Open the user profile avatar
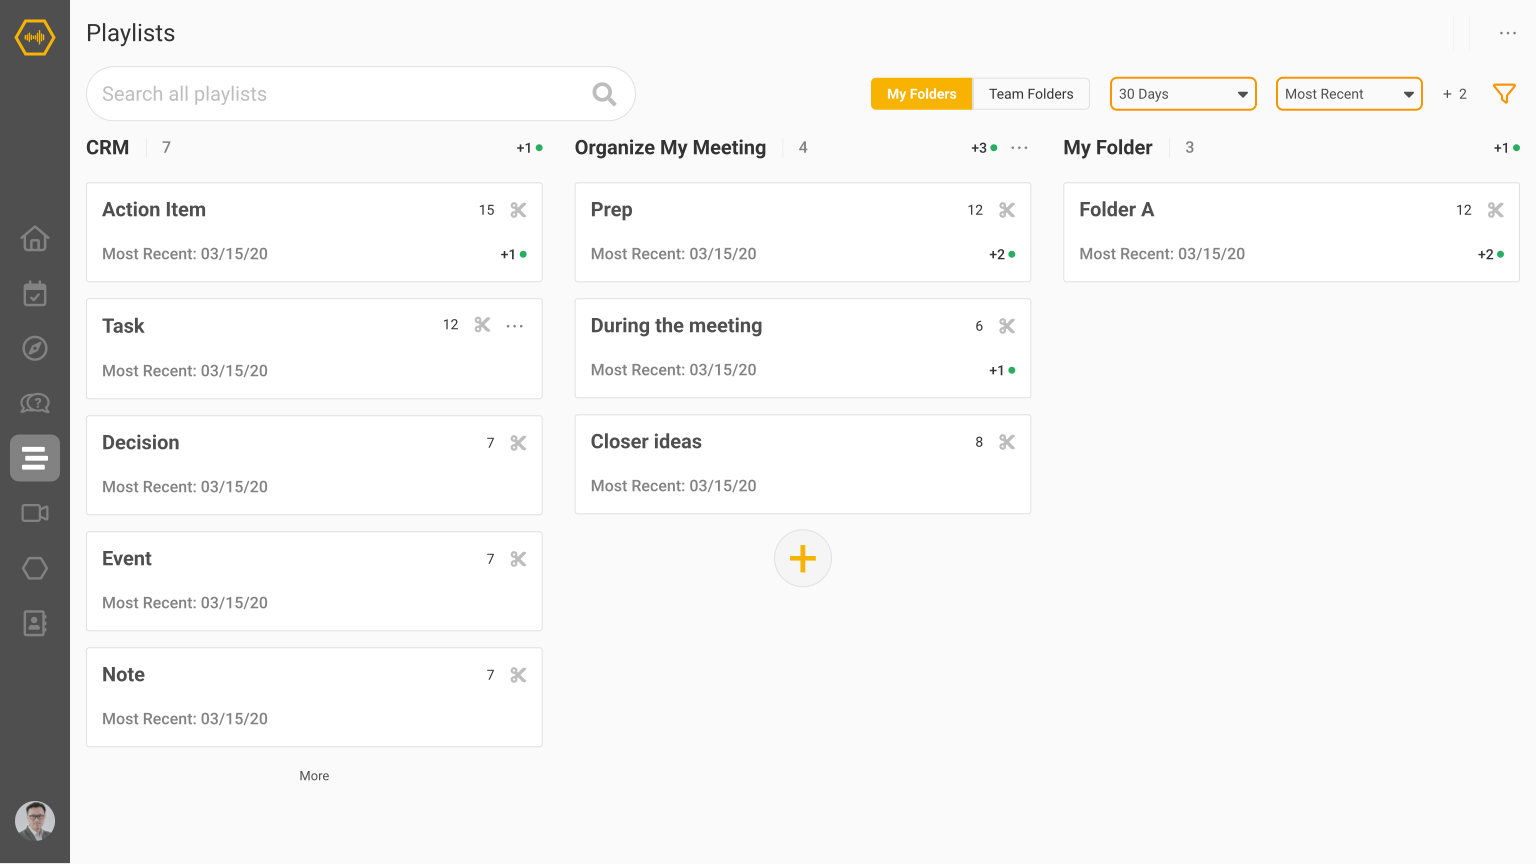Viewport: 1536px width, 864px height. click(35, 821)
